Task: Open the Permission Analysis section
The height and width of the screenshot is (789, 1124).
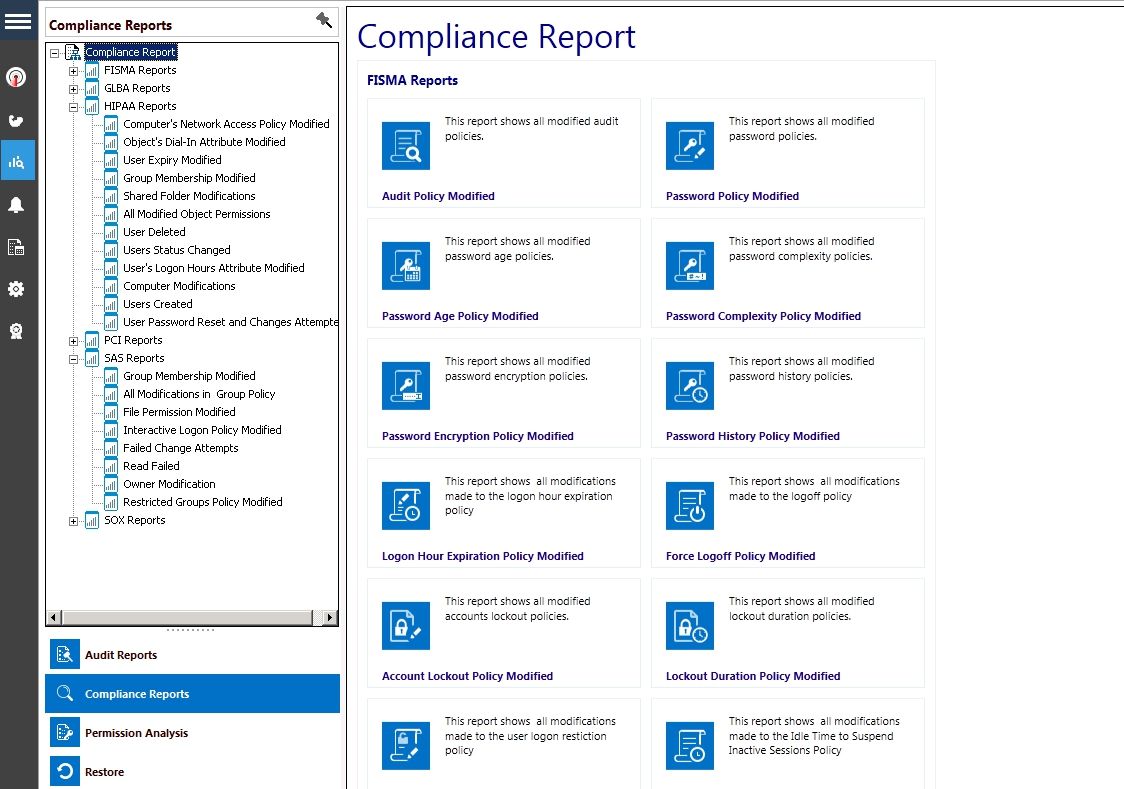Action: (192, 732)
